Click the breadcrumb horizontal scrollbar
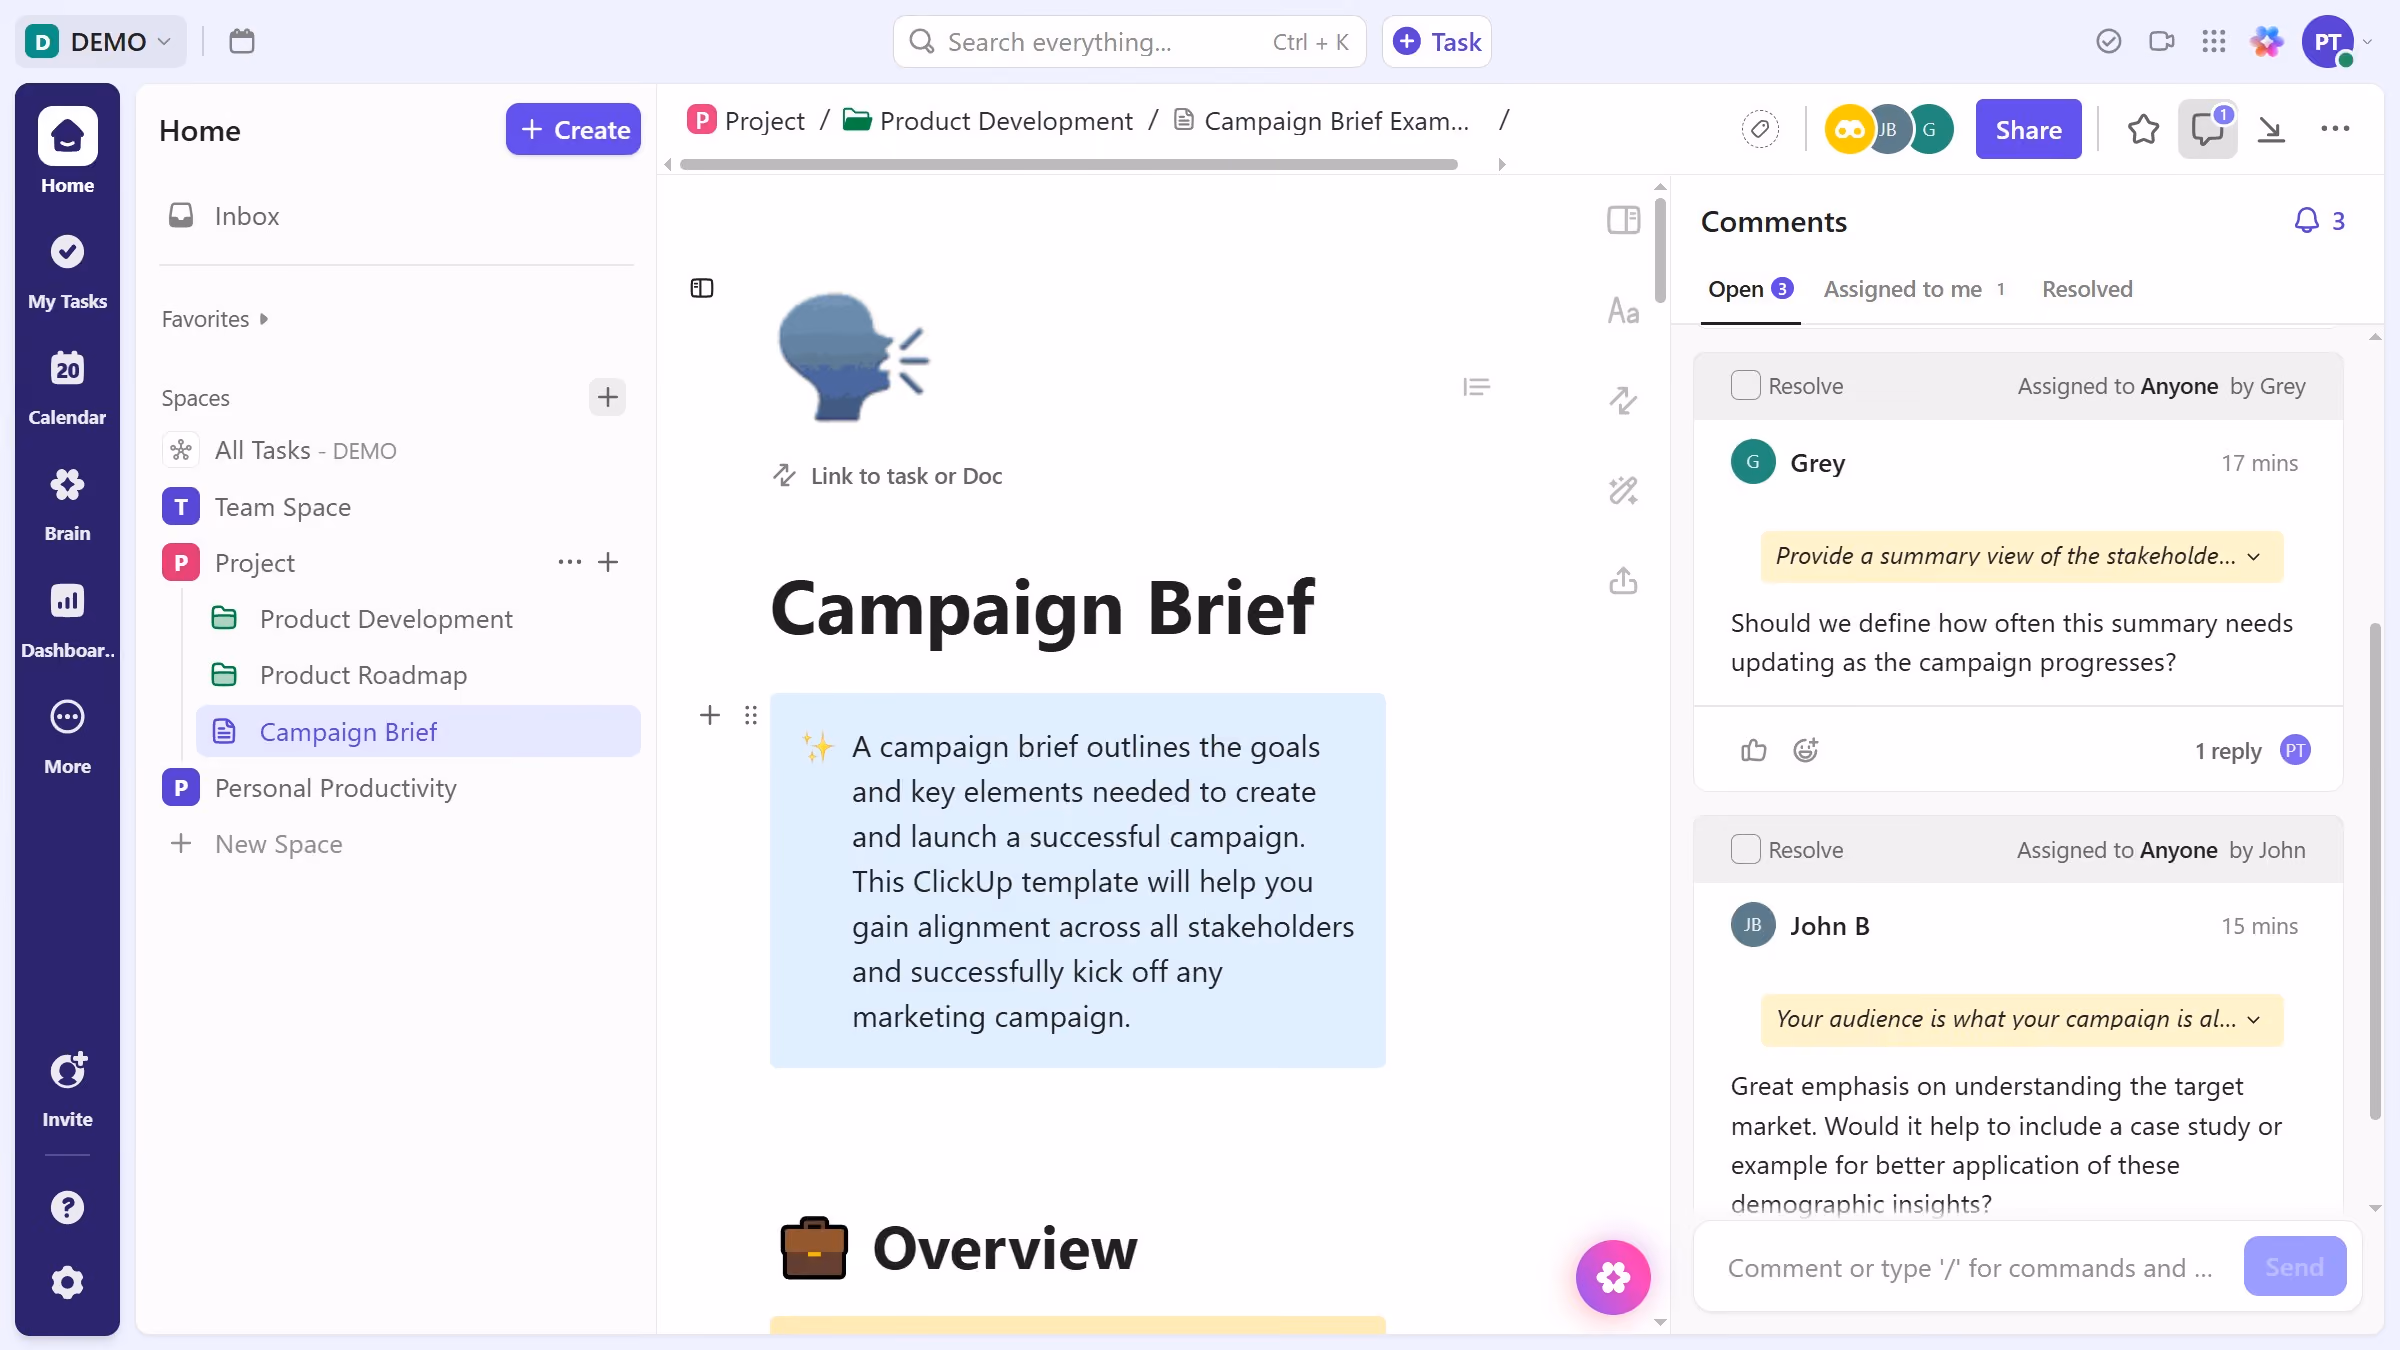The width and height of the screenshot is (2400, 1350). (1068, 164)
